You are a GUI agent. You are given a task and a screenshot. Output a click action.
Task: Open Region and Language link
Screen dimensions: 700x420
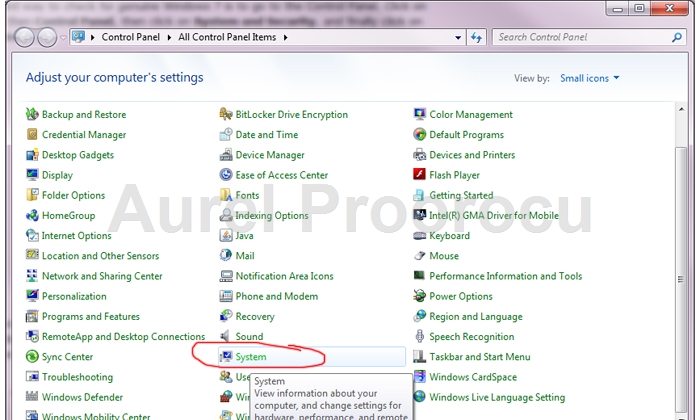pyautogui.click(x=476, y=316)
